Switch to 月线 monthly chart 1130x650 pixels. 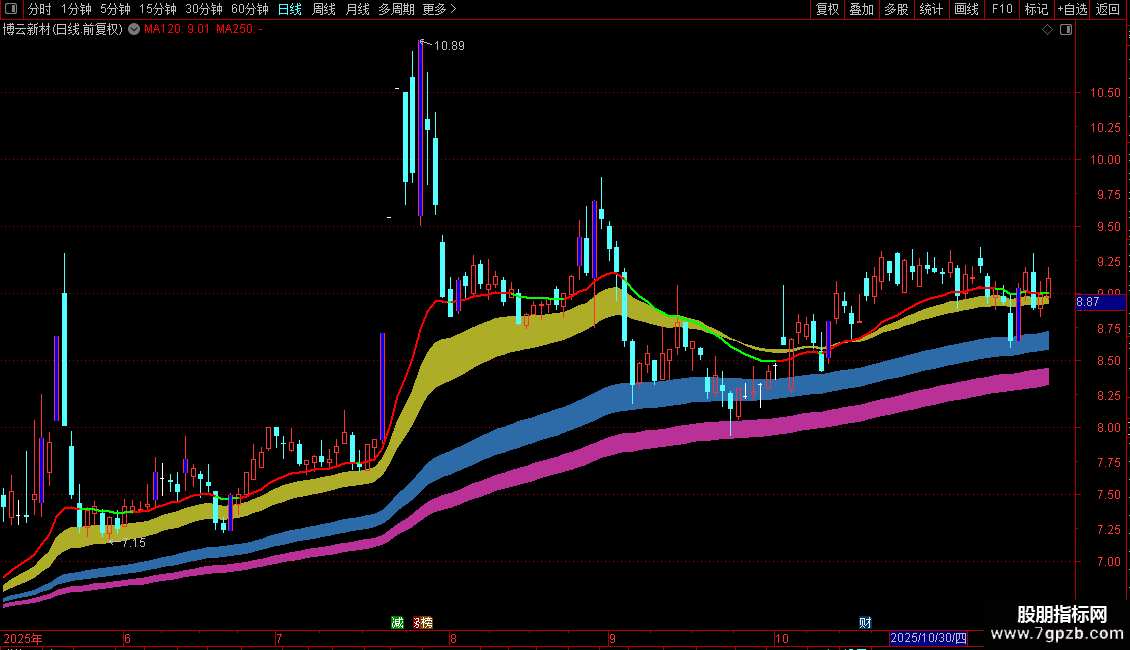pyautogui.click(x=357, y=9)
